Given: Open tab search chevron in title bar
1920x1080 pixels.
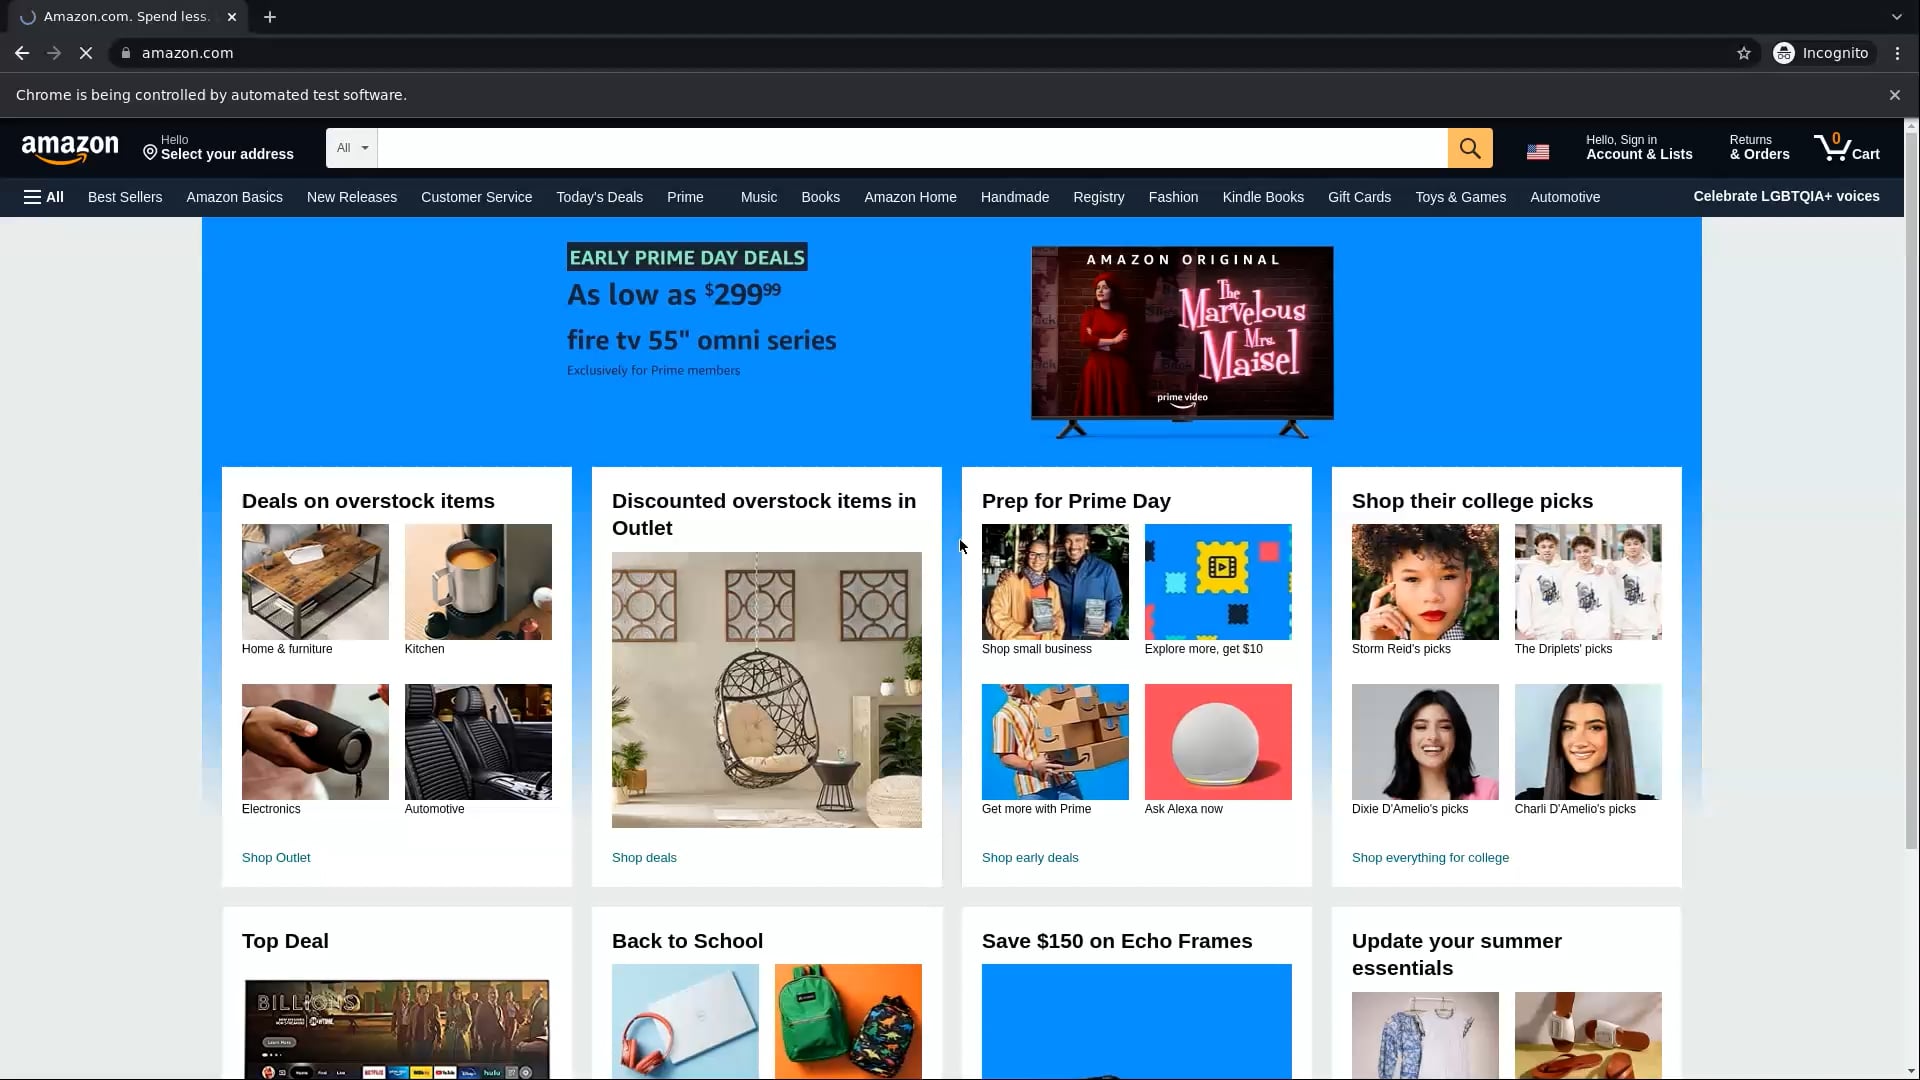Looking at the screenshot, I should (x=1896, y=17).
